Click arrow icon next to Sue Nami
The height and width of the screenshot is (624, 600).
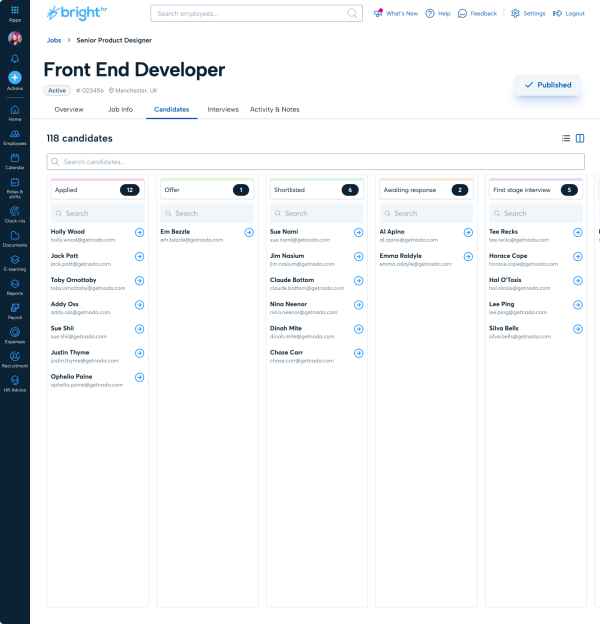click(358, 232)
